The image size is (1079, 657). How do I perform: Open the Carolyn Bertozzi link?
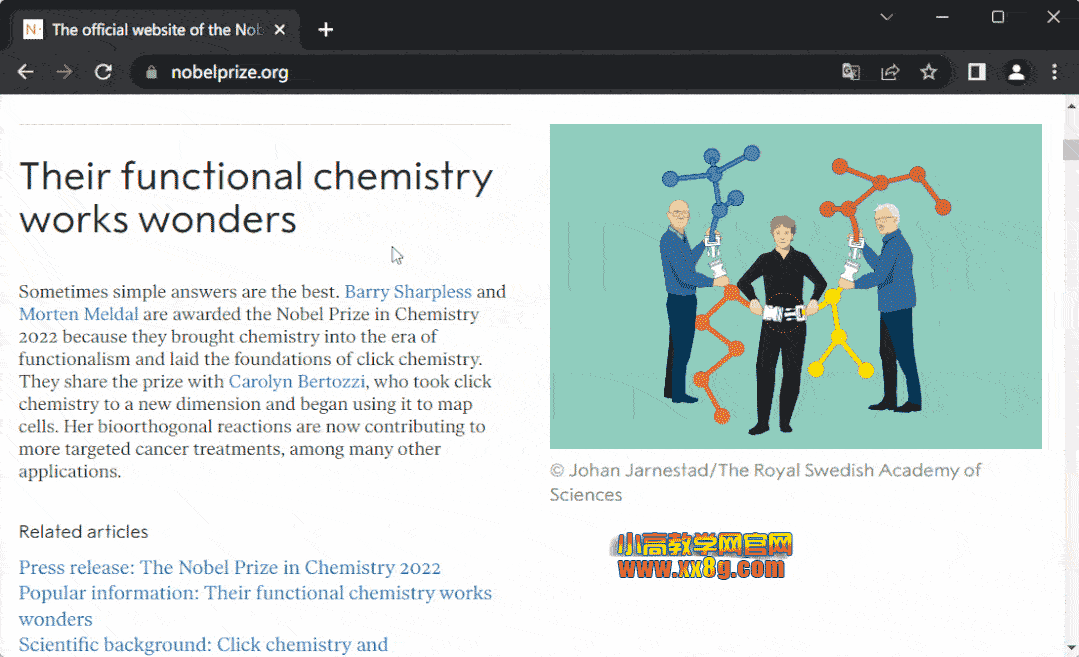[x=297, y=382]
